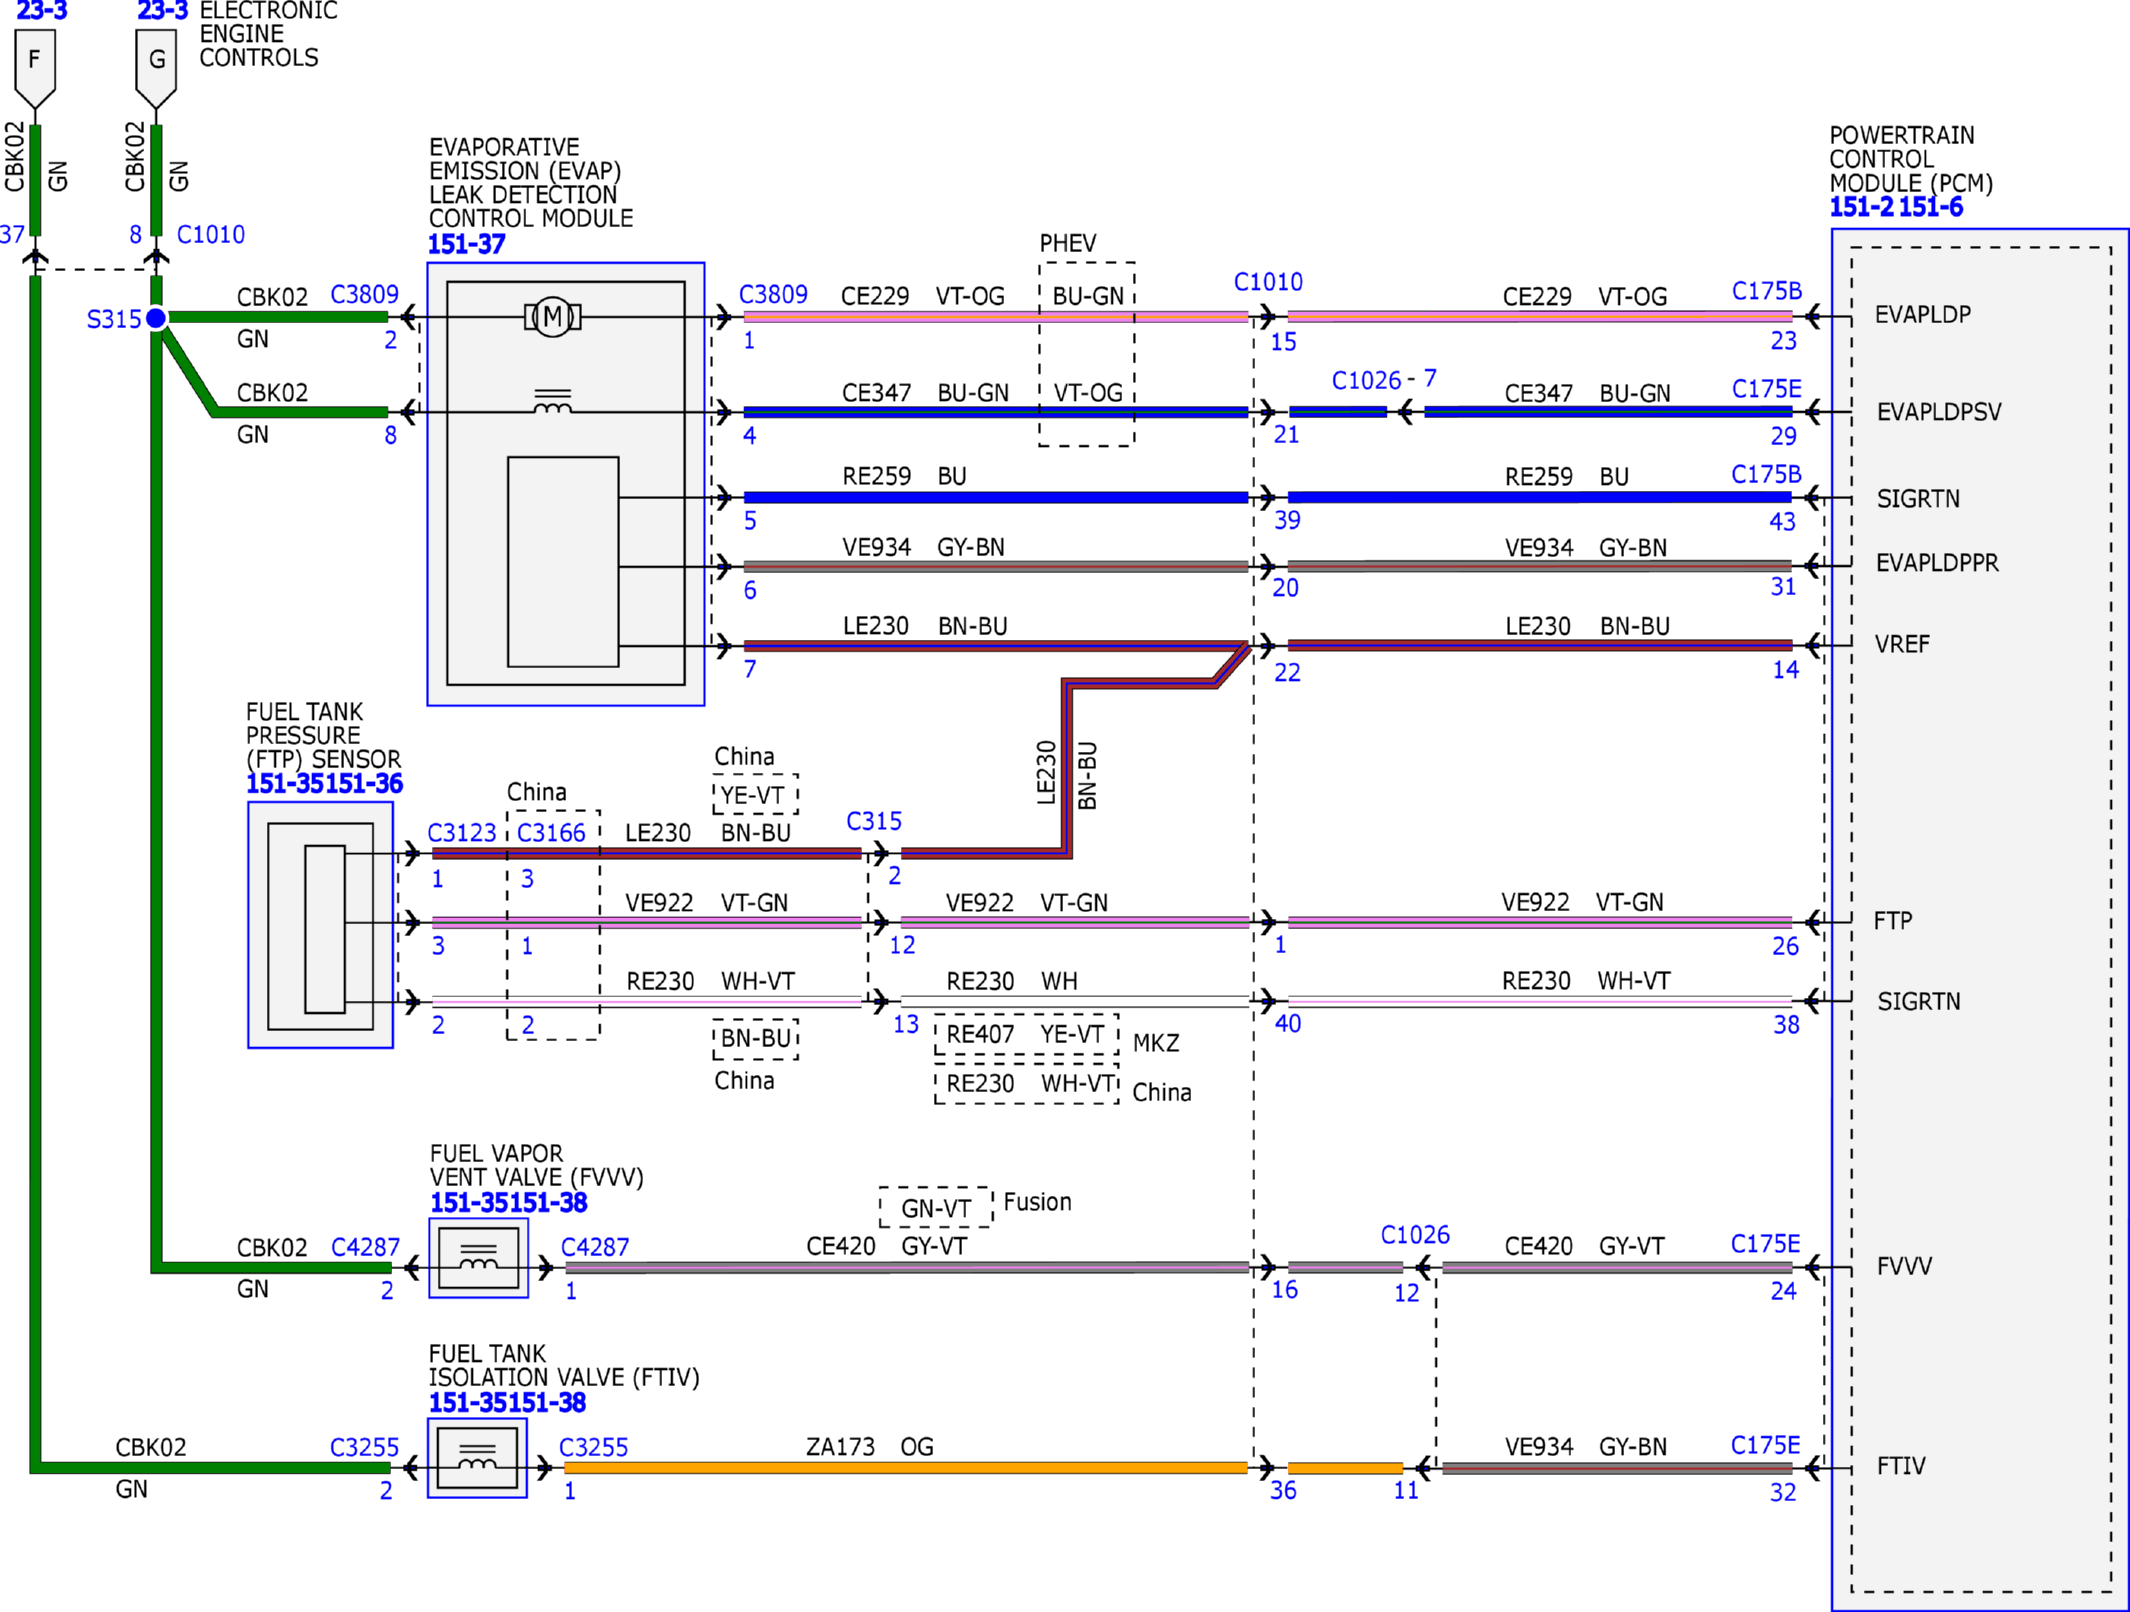Screen dimensions: 2130x1612
Task: Select C1010 pin number 36
Action: (1283, 1490)
